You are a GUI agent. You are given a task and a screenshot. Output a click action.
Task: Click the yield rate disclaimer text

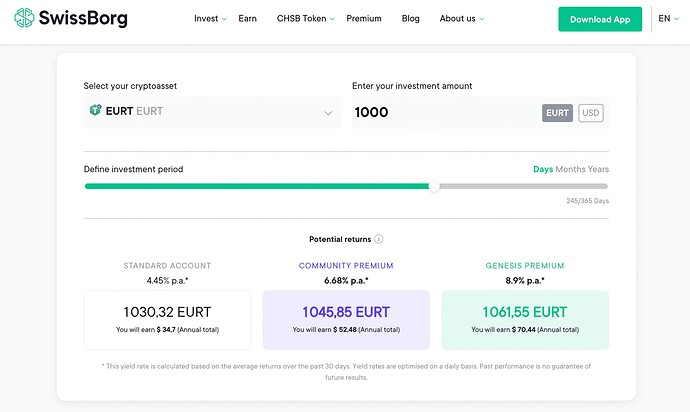tap(346, 372)
